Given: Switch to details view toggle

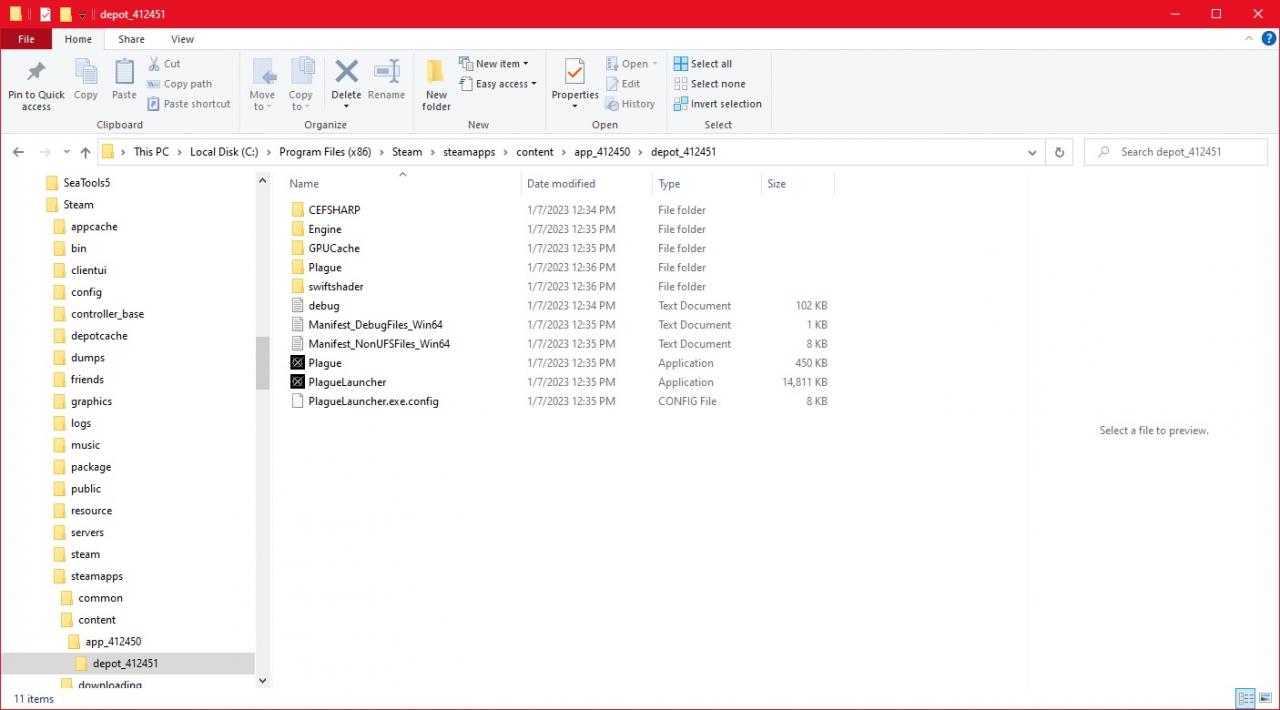Looking at the screenshot, I should (x=1246, y=698).
